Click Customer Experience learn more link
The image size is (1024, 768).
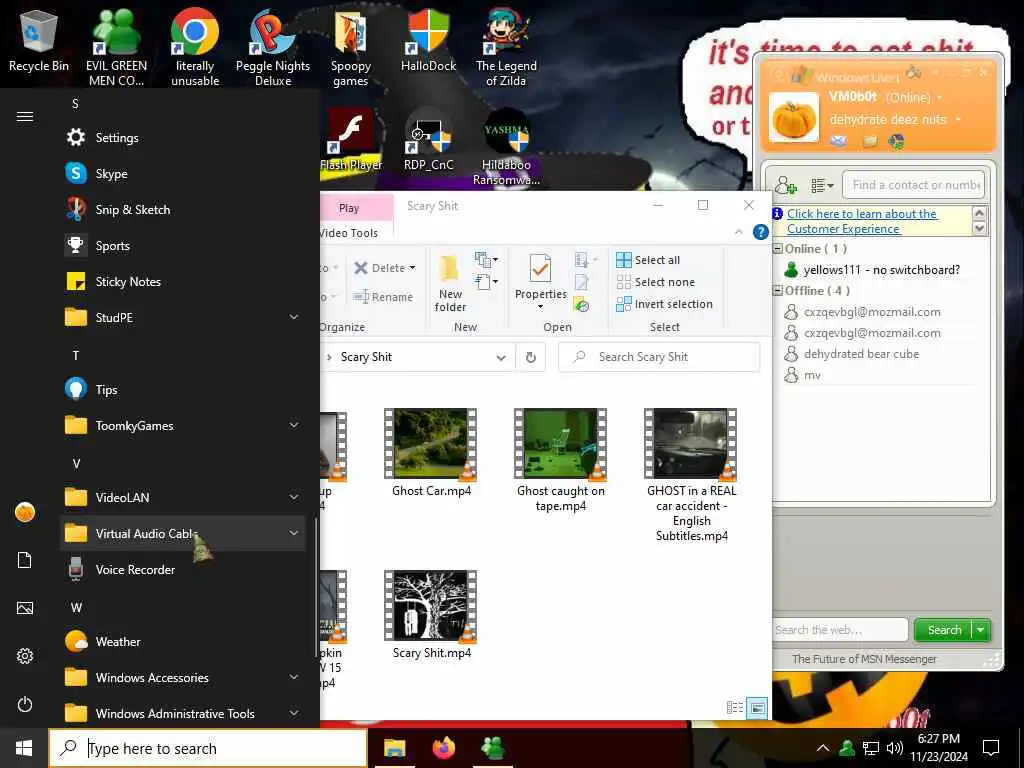coord(862,221)
